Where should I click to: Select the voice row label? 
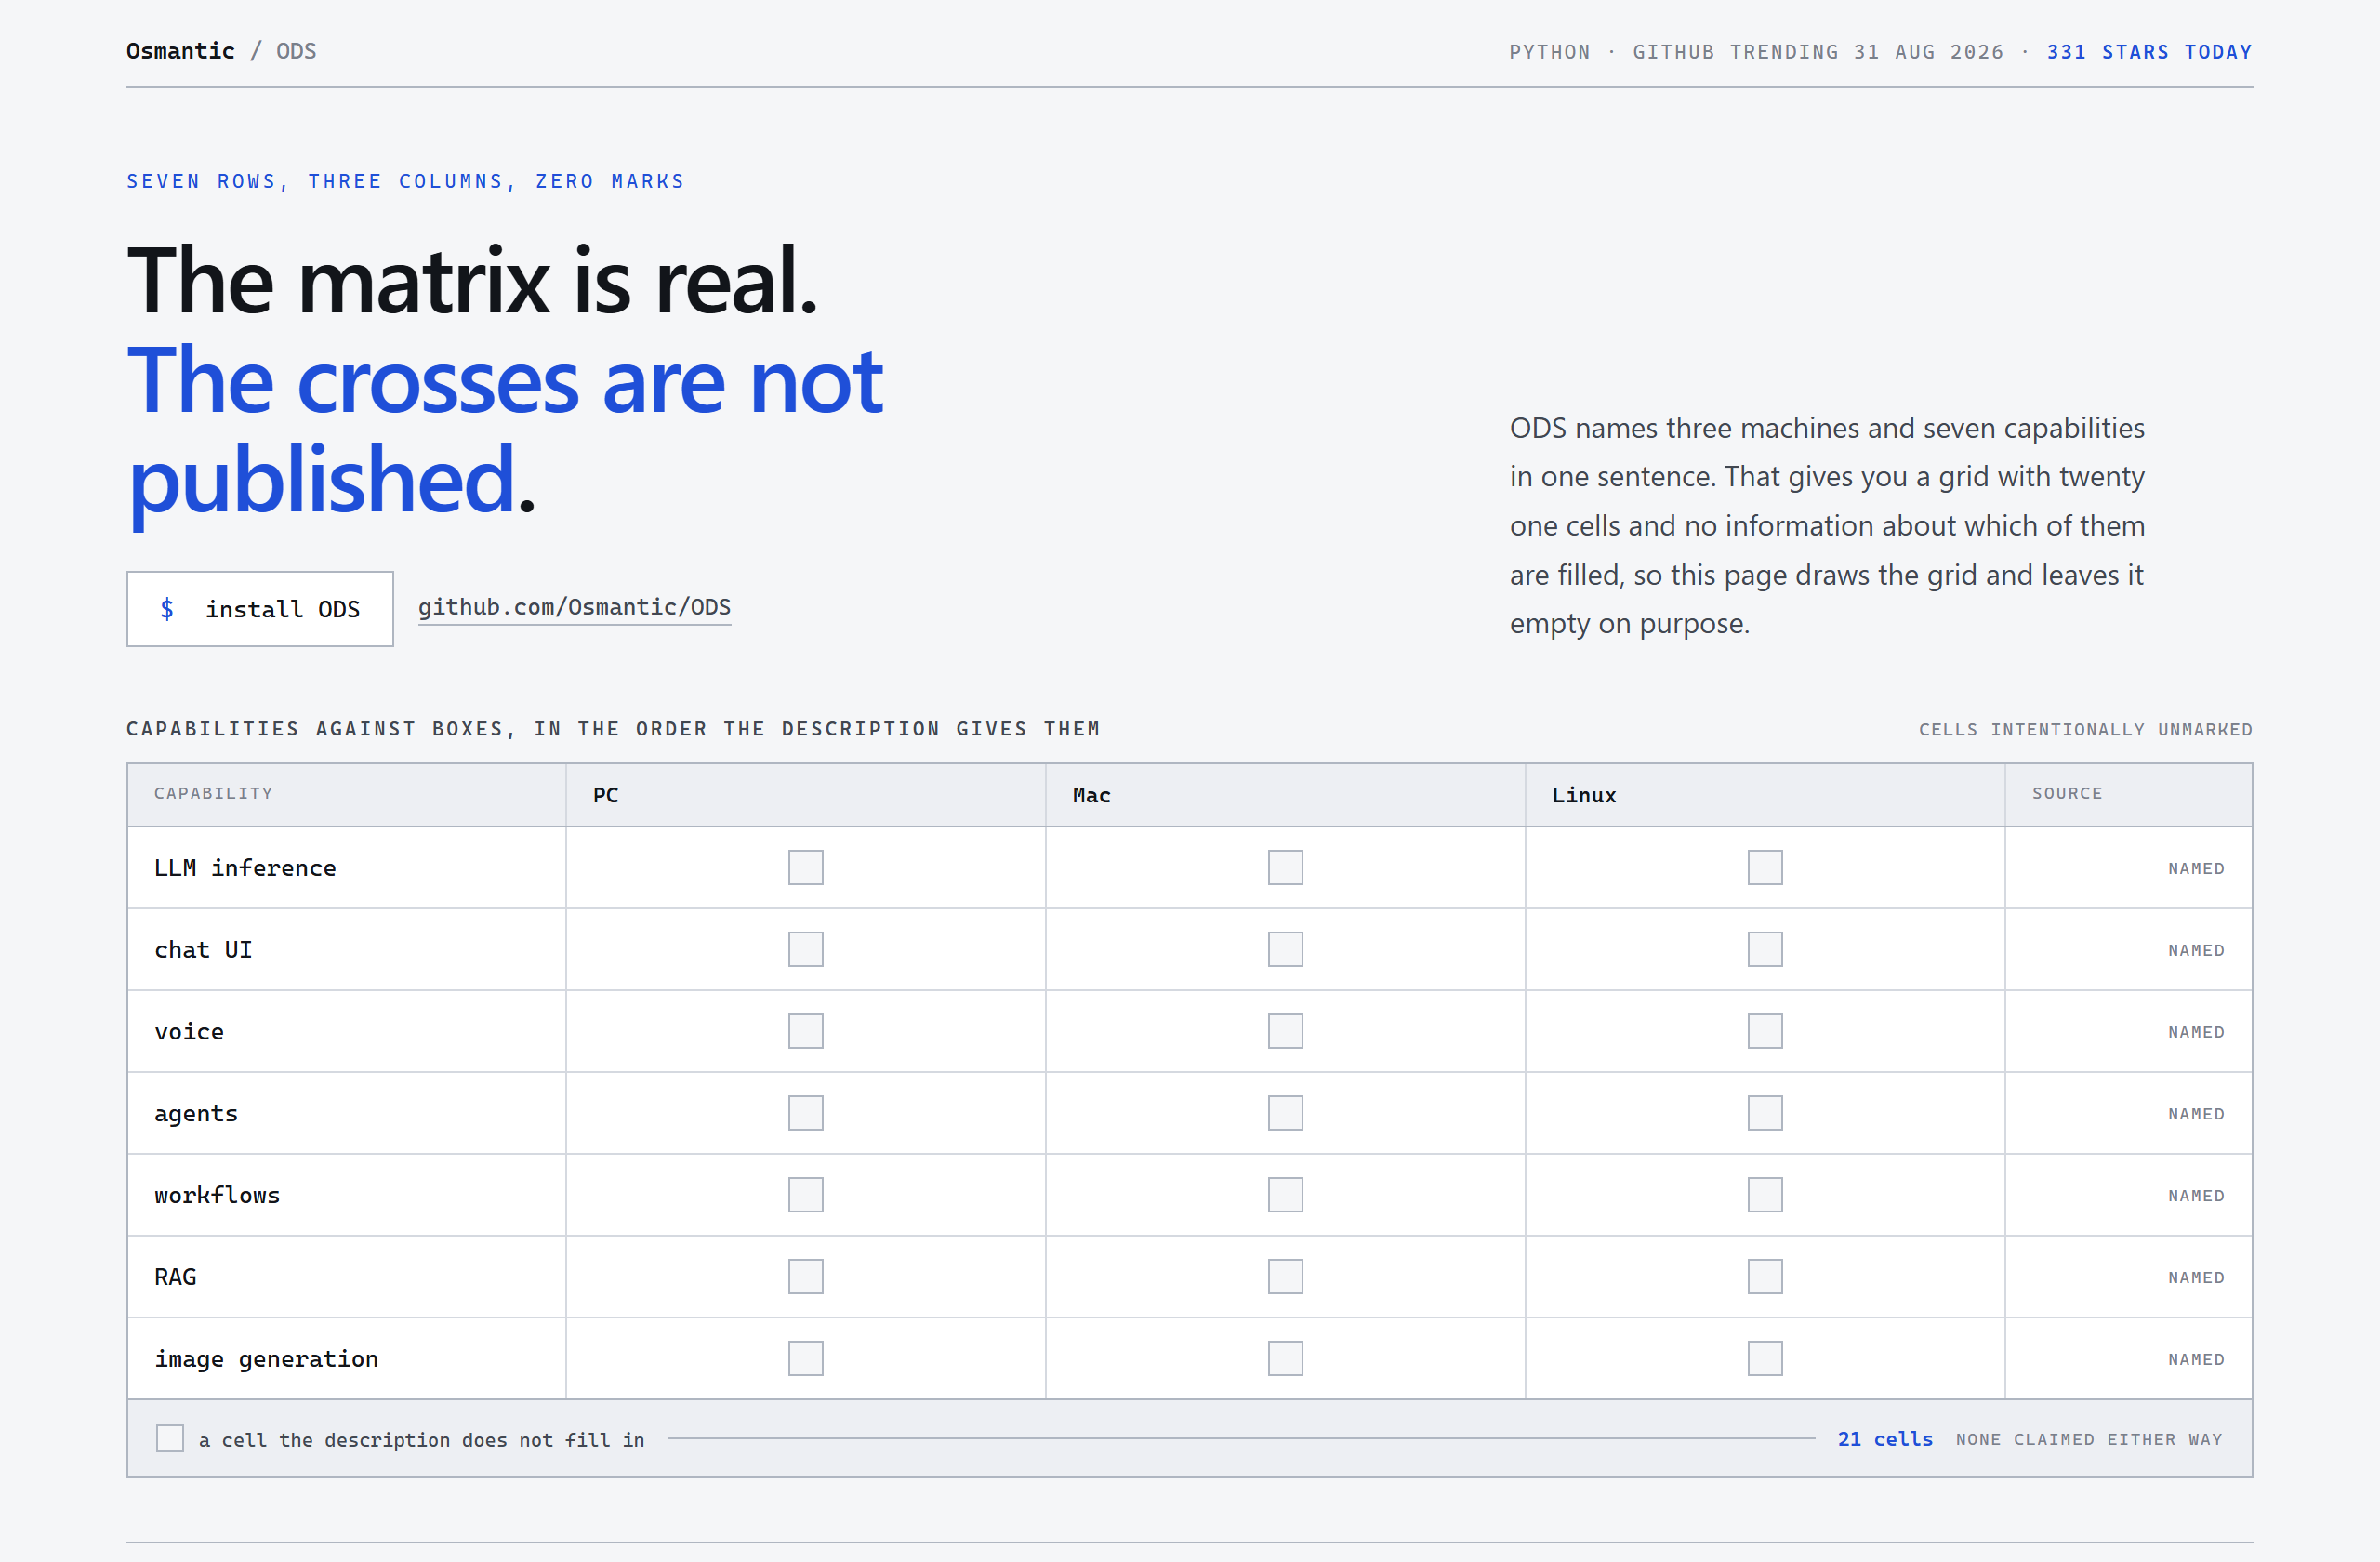(189, 1032)
